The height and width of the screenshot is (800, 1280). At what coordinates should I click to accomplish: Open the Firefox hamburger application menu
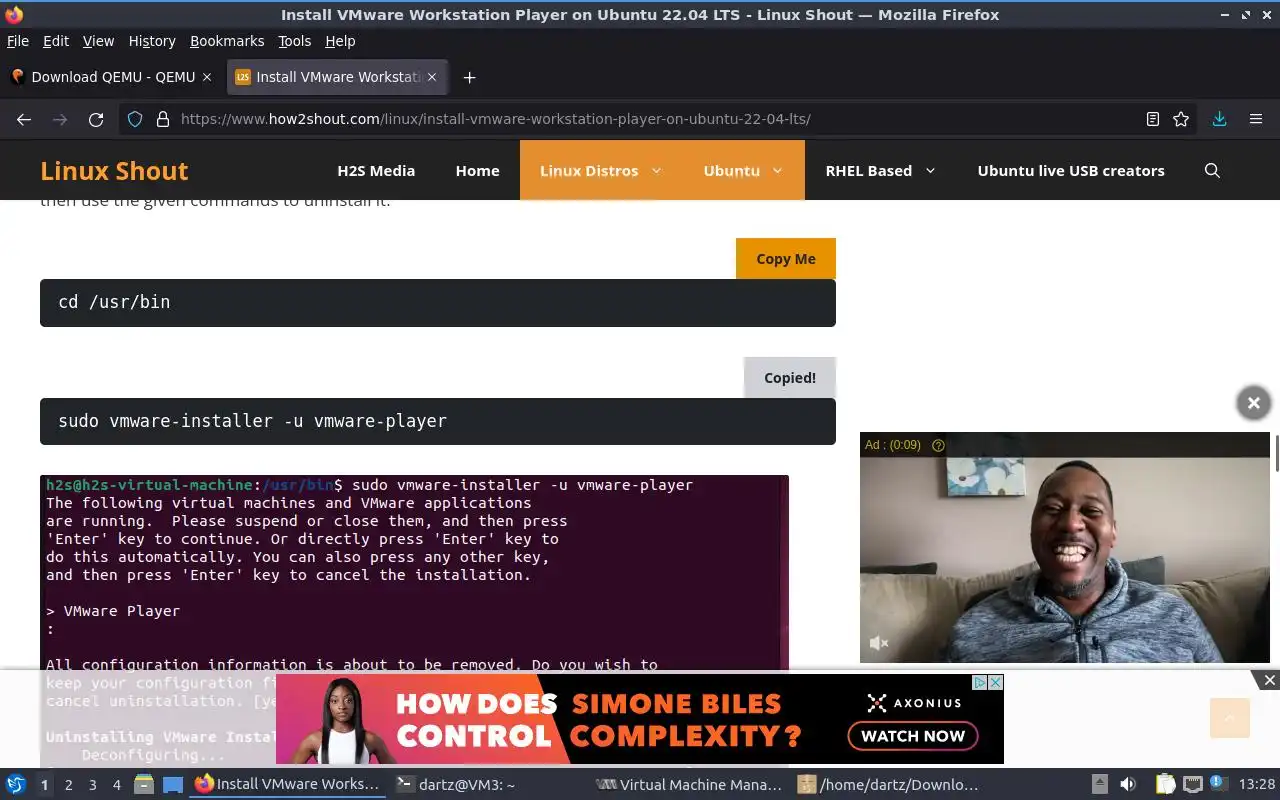point(1256,119)
